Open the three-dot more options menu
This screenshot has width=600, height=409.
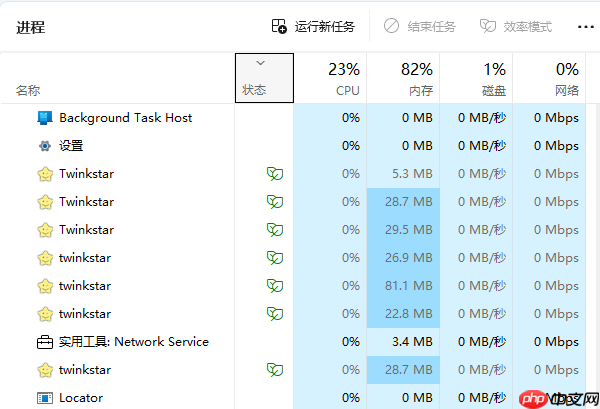[586, 27]
